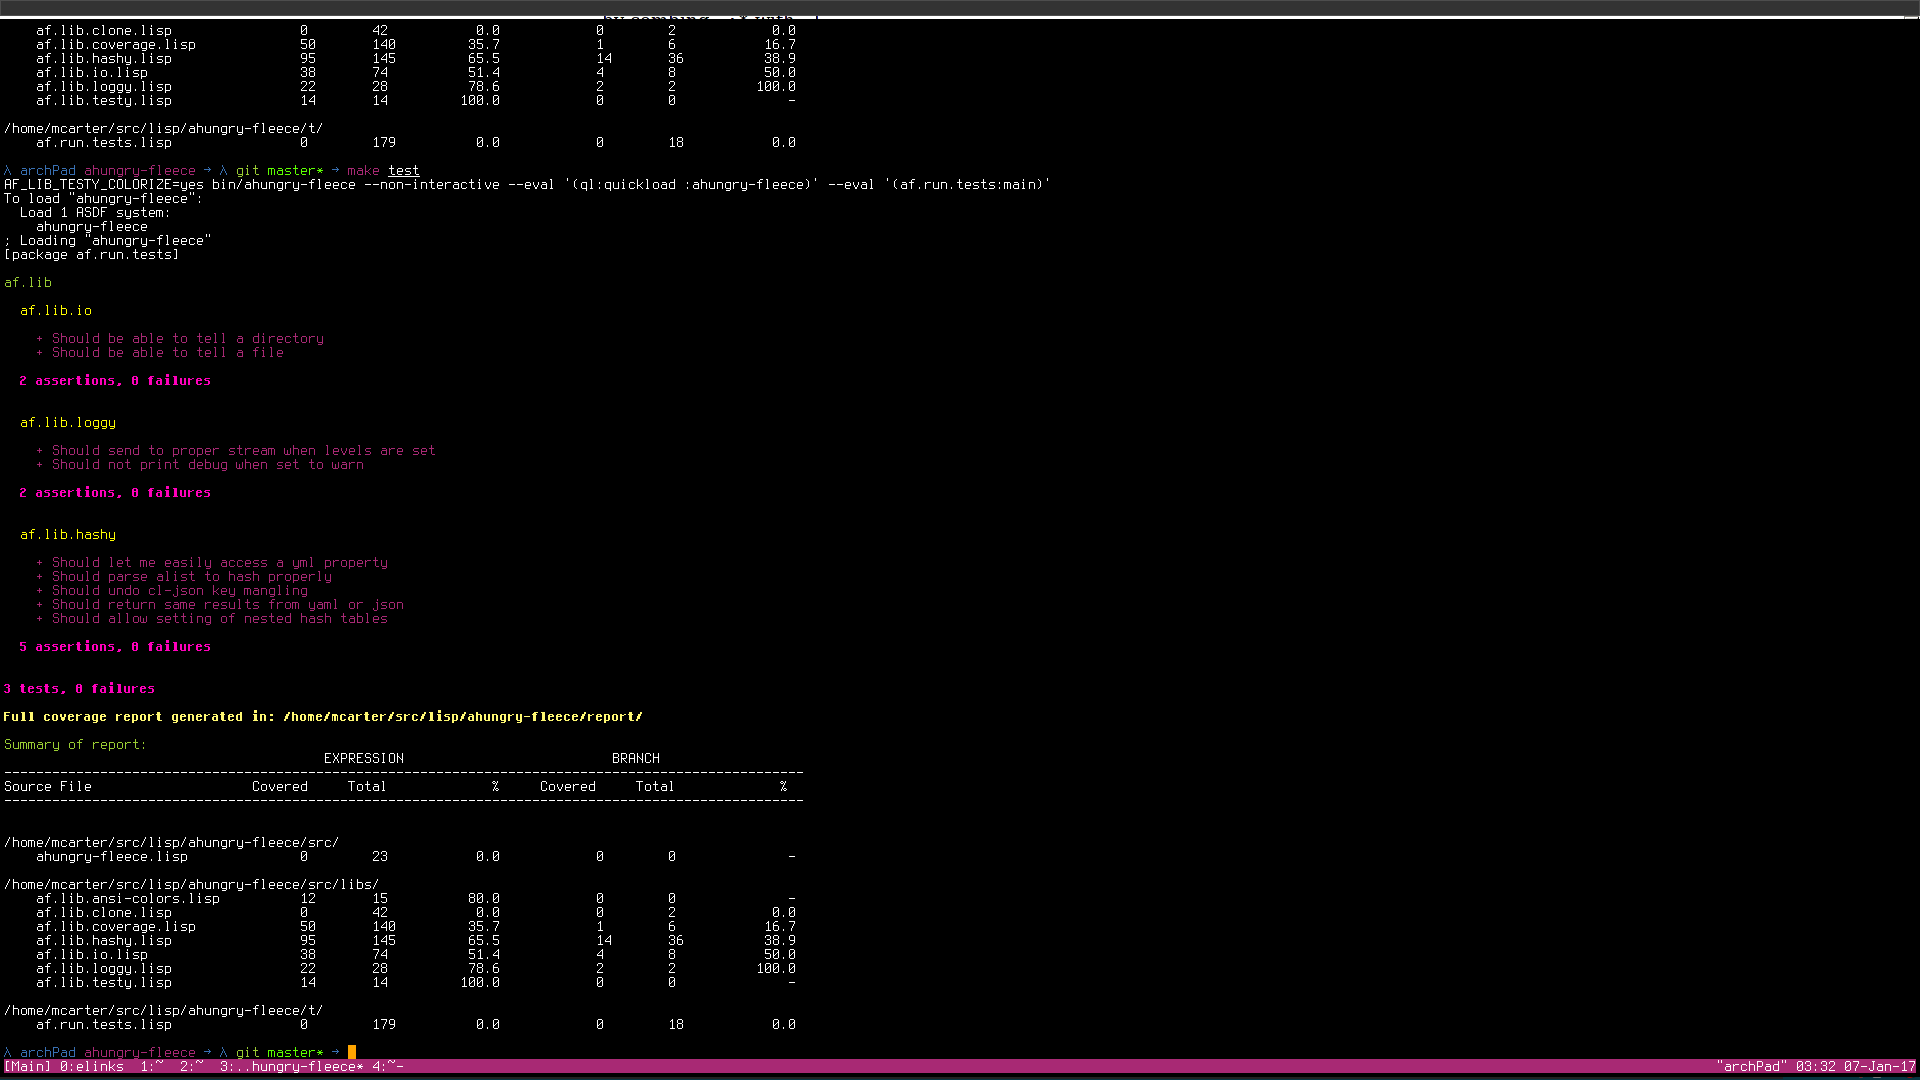Click the "[package af.run.tests]" line

pos(91,255)
